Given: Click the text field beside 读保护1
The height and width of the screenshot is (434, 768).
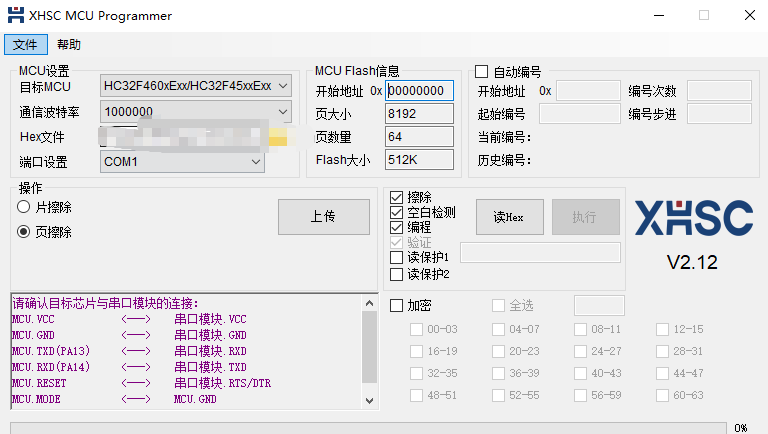Looking at the screenshot, I should (540, 252).
